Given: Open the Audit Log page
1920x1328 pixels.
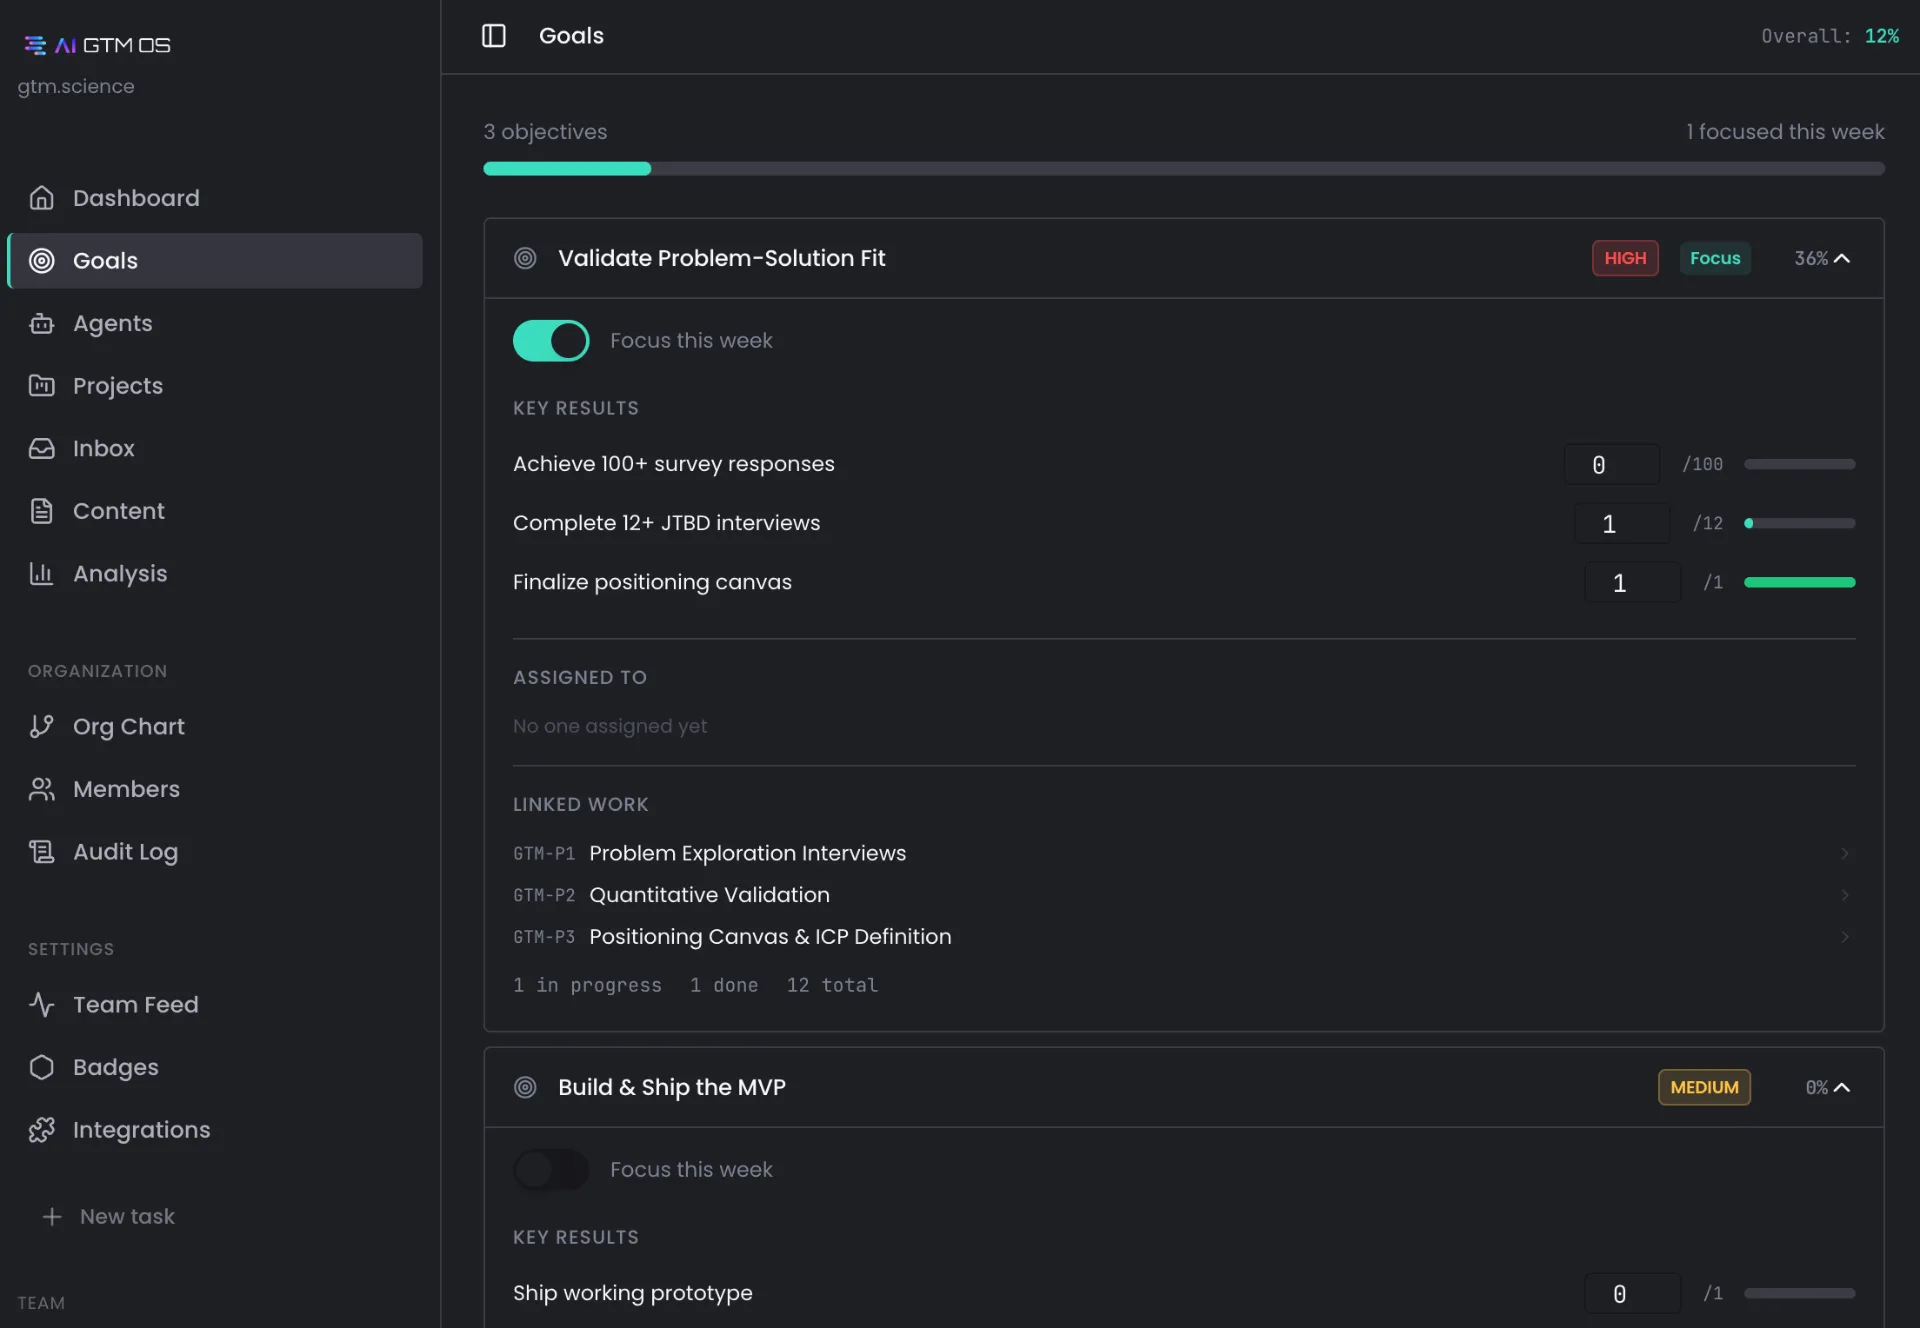Looking at the screenshot, I should point(214,851).
